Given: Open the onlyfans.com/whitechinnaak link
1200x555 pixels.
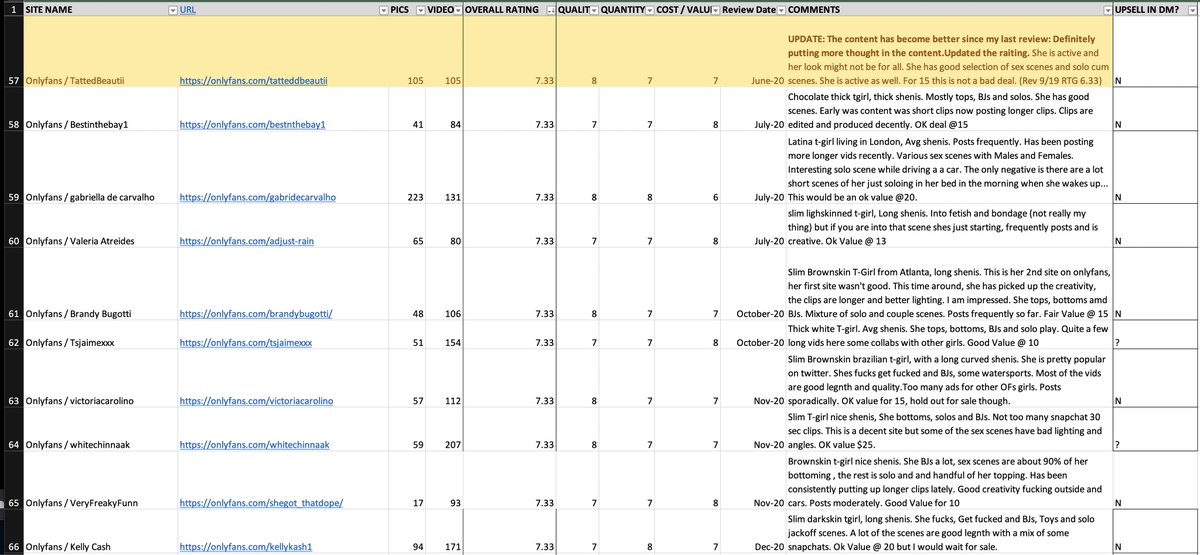Looking at the screenshot, I should click(x=254, y=443).
